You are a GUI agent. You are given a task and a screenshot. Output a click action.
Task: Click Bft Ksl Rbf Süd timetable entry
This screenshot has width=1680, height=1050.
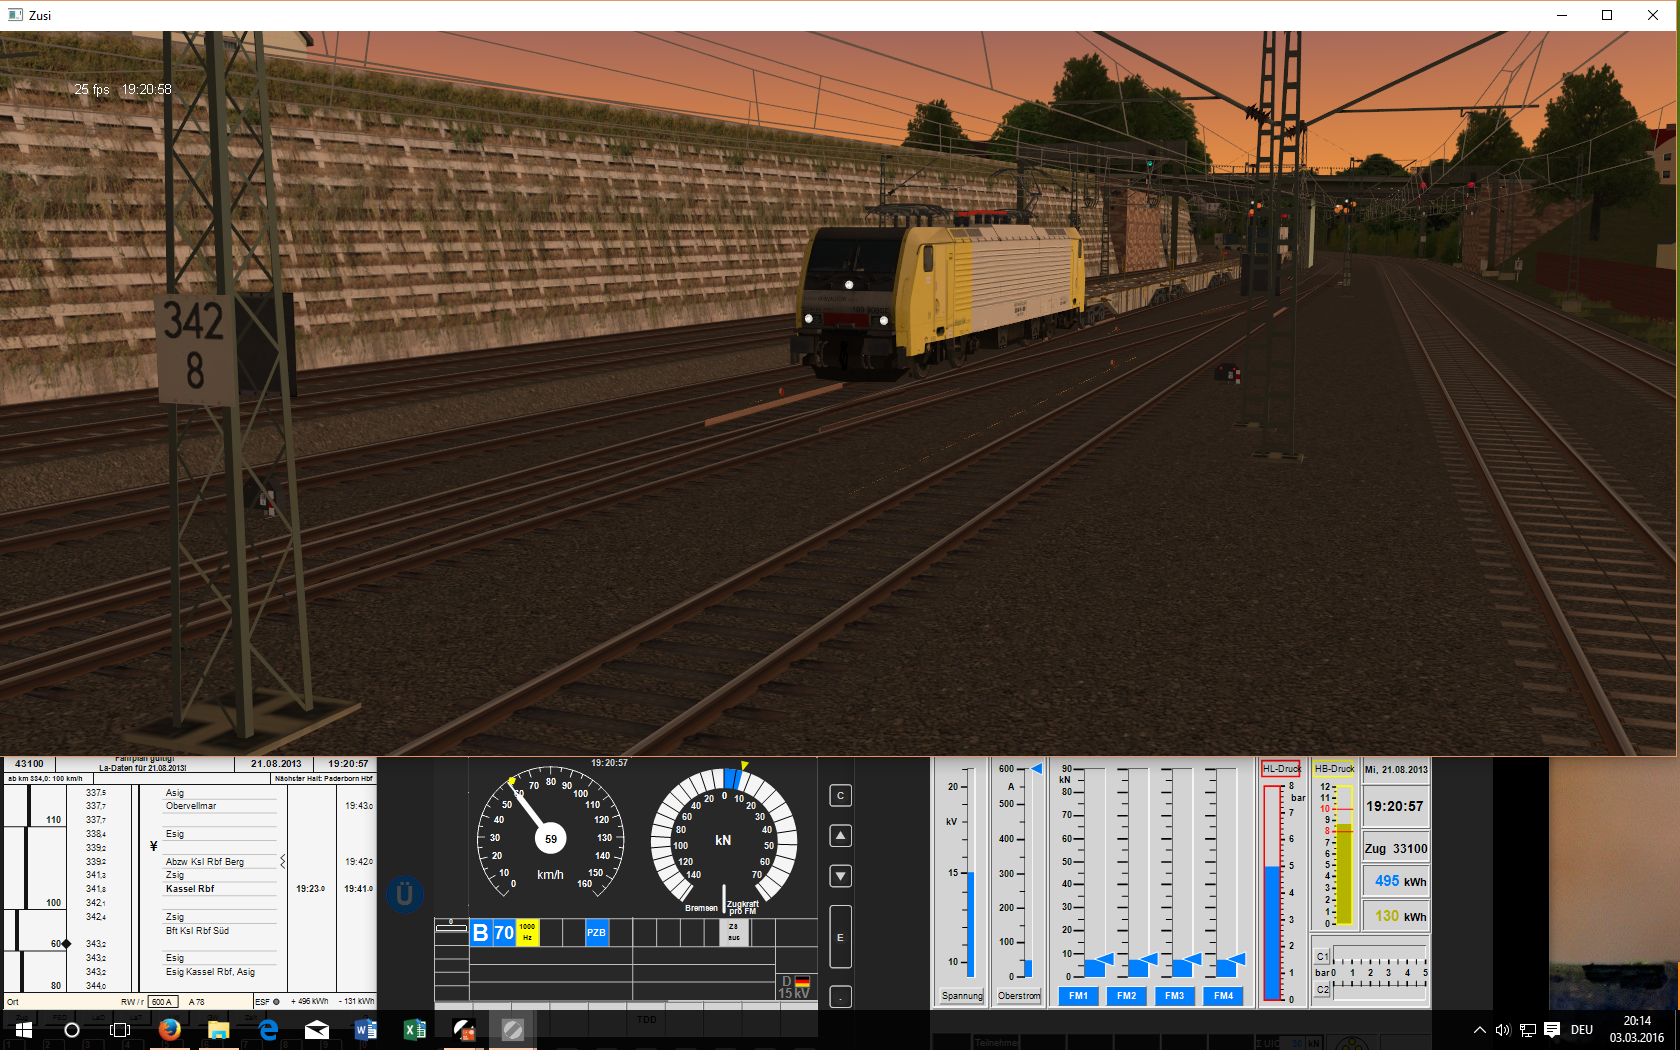coord(197,930)
